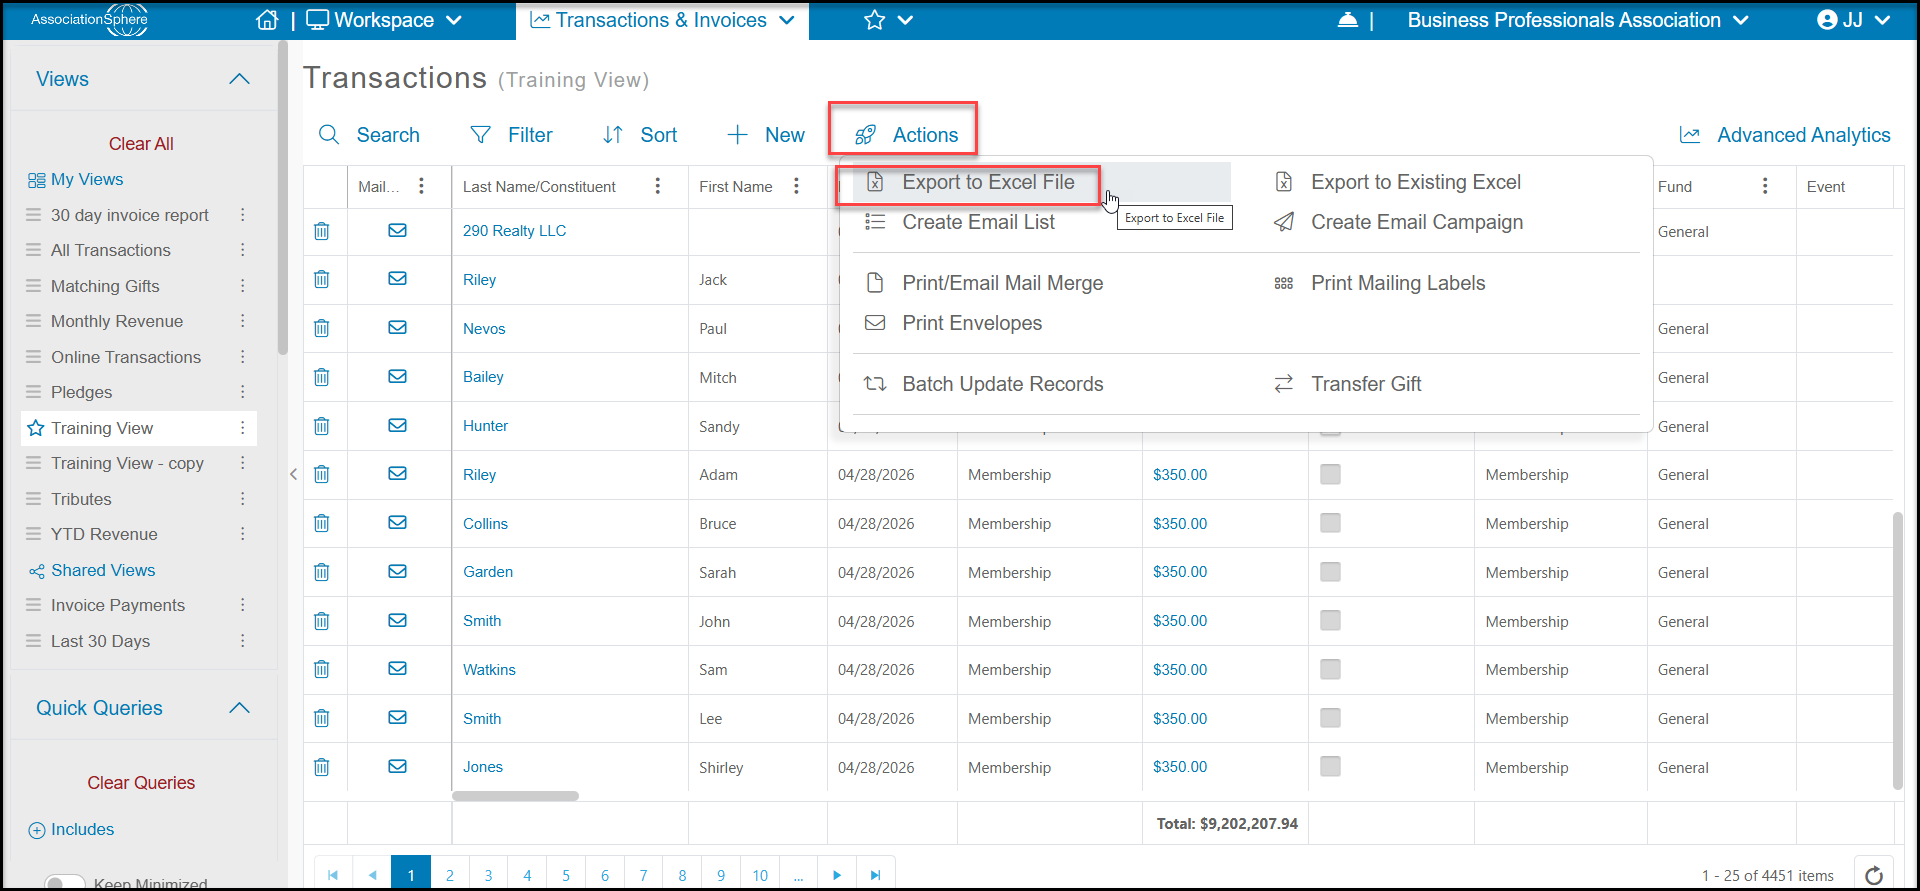Open options menu for YTD Revenue
This screenshot has height=891, width=1920.
[x=242, y=534]
